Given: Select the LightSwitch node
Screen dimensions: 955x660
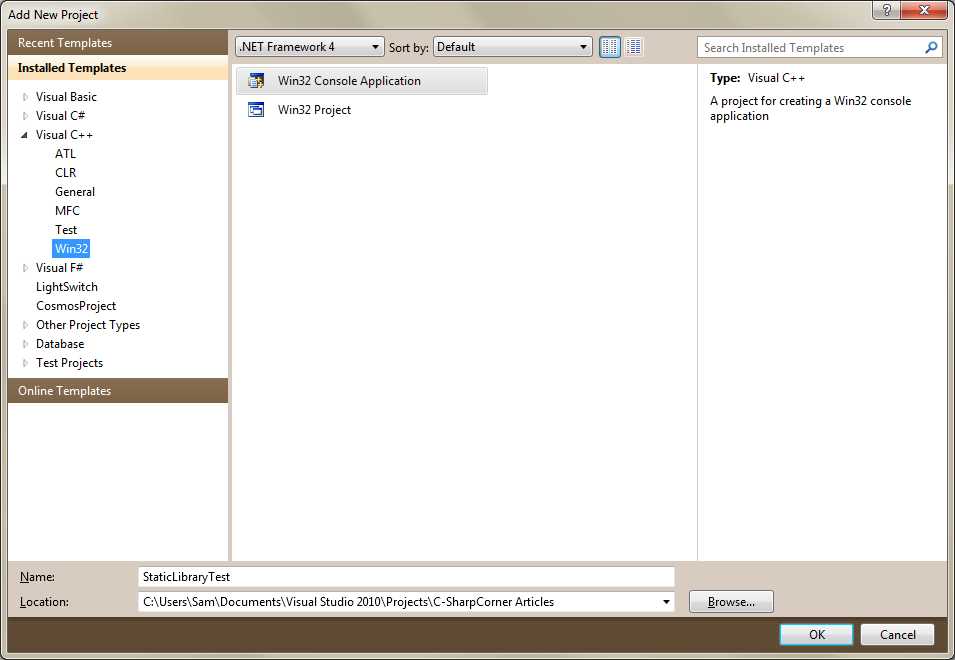Looking at the screenshot, I should [66, 287].
